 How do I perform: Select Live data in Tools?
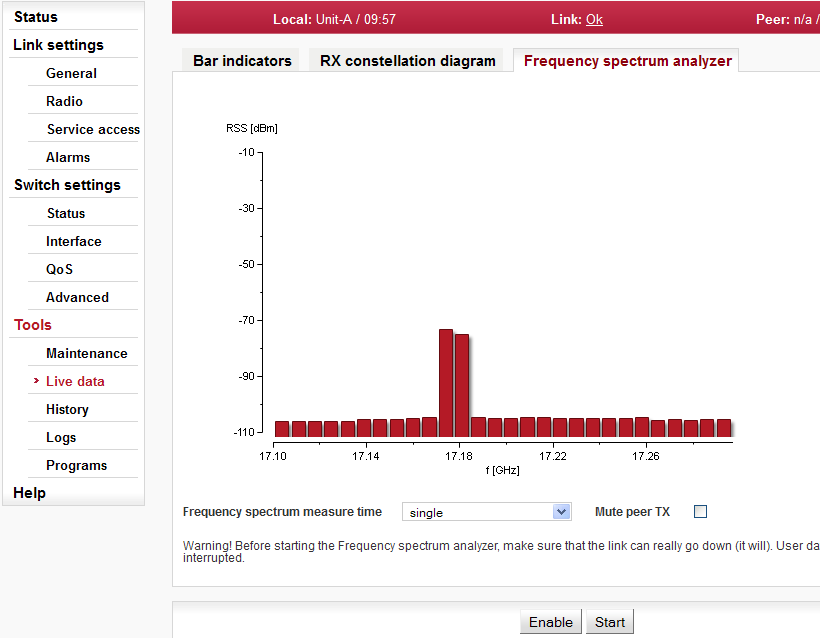tap(75, 381)
